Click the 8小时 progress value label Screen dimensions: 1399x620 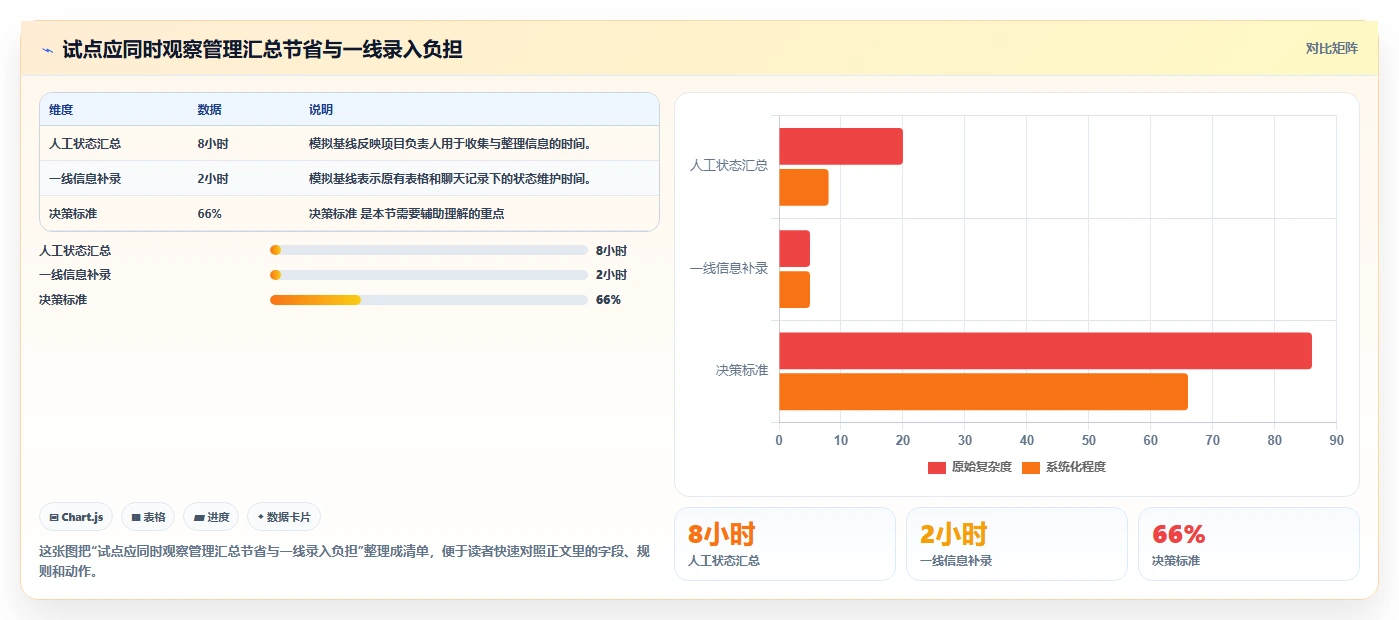tap(611, 251)
